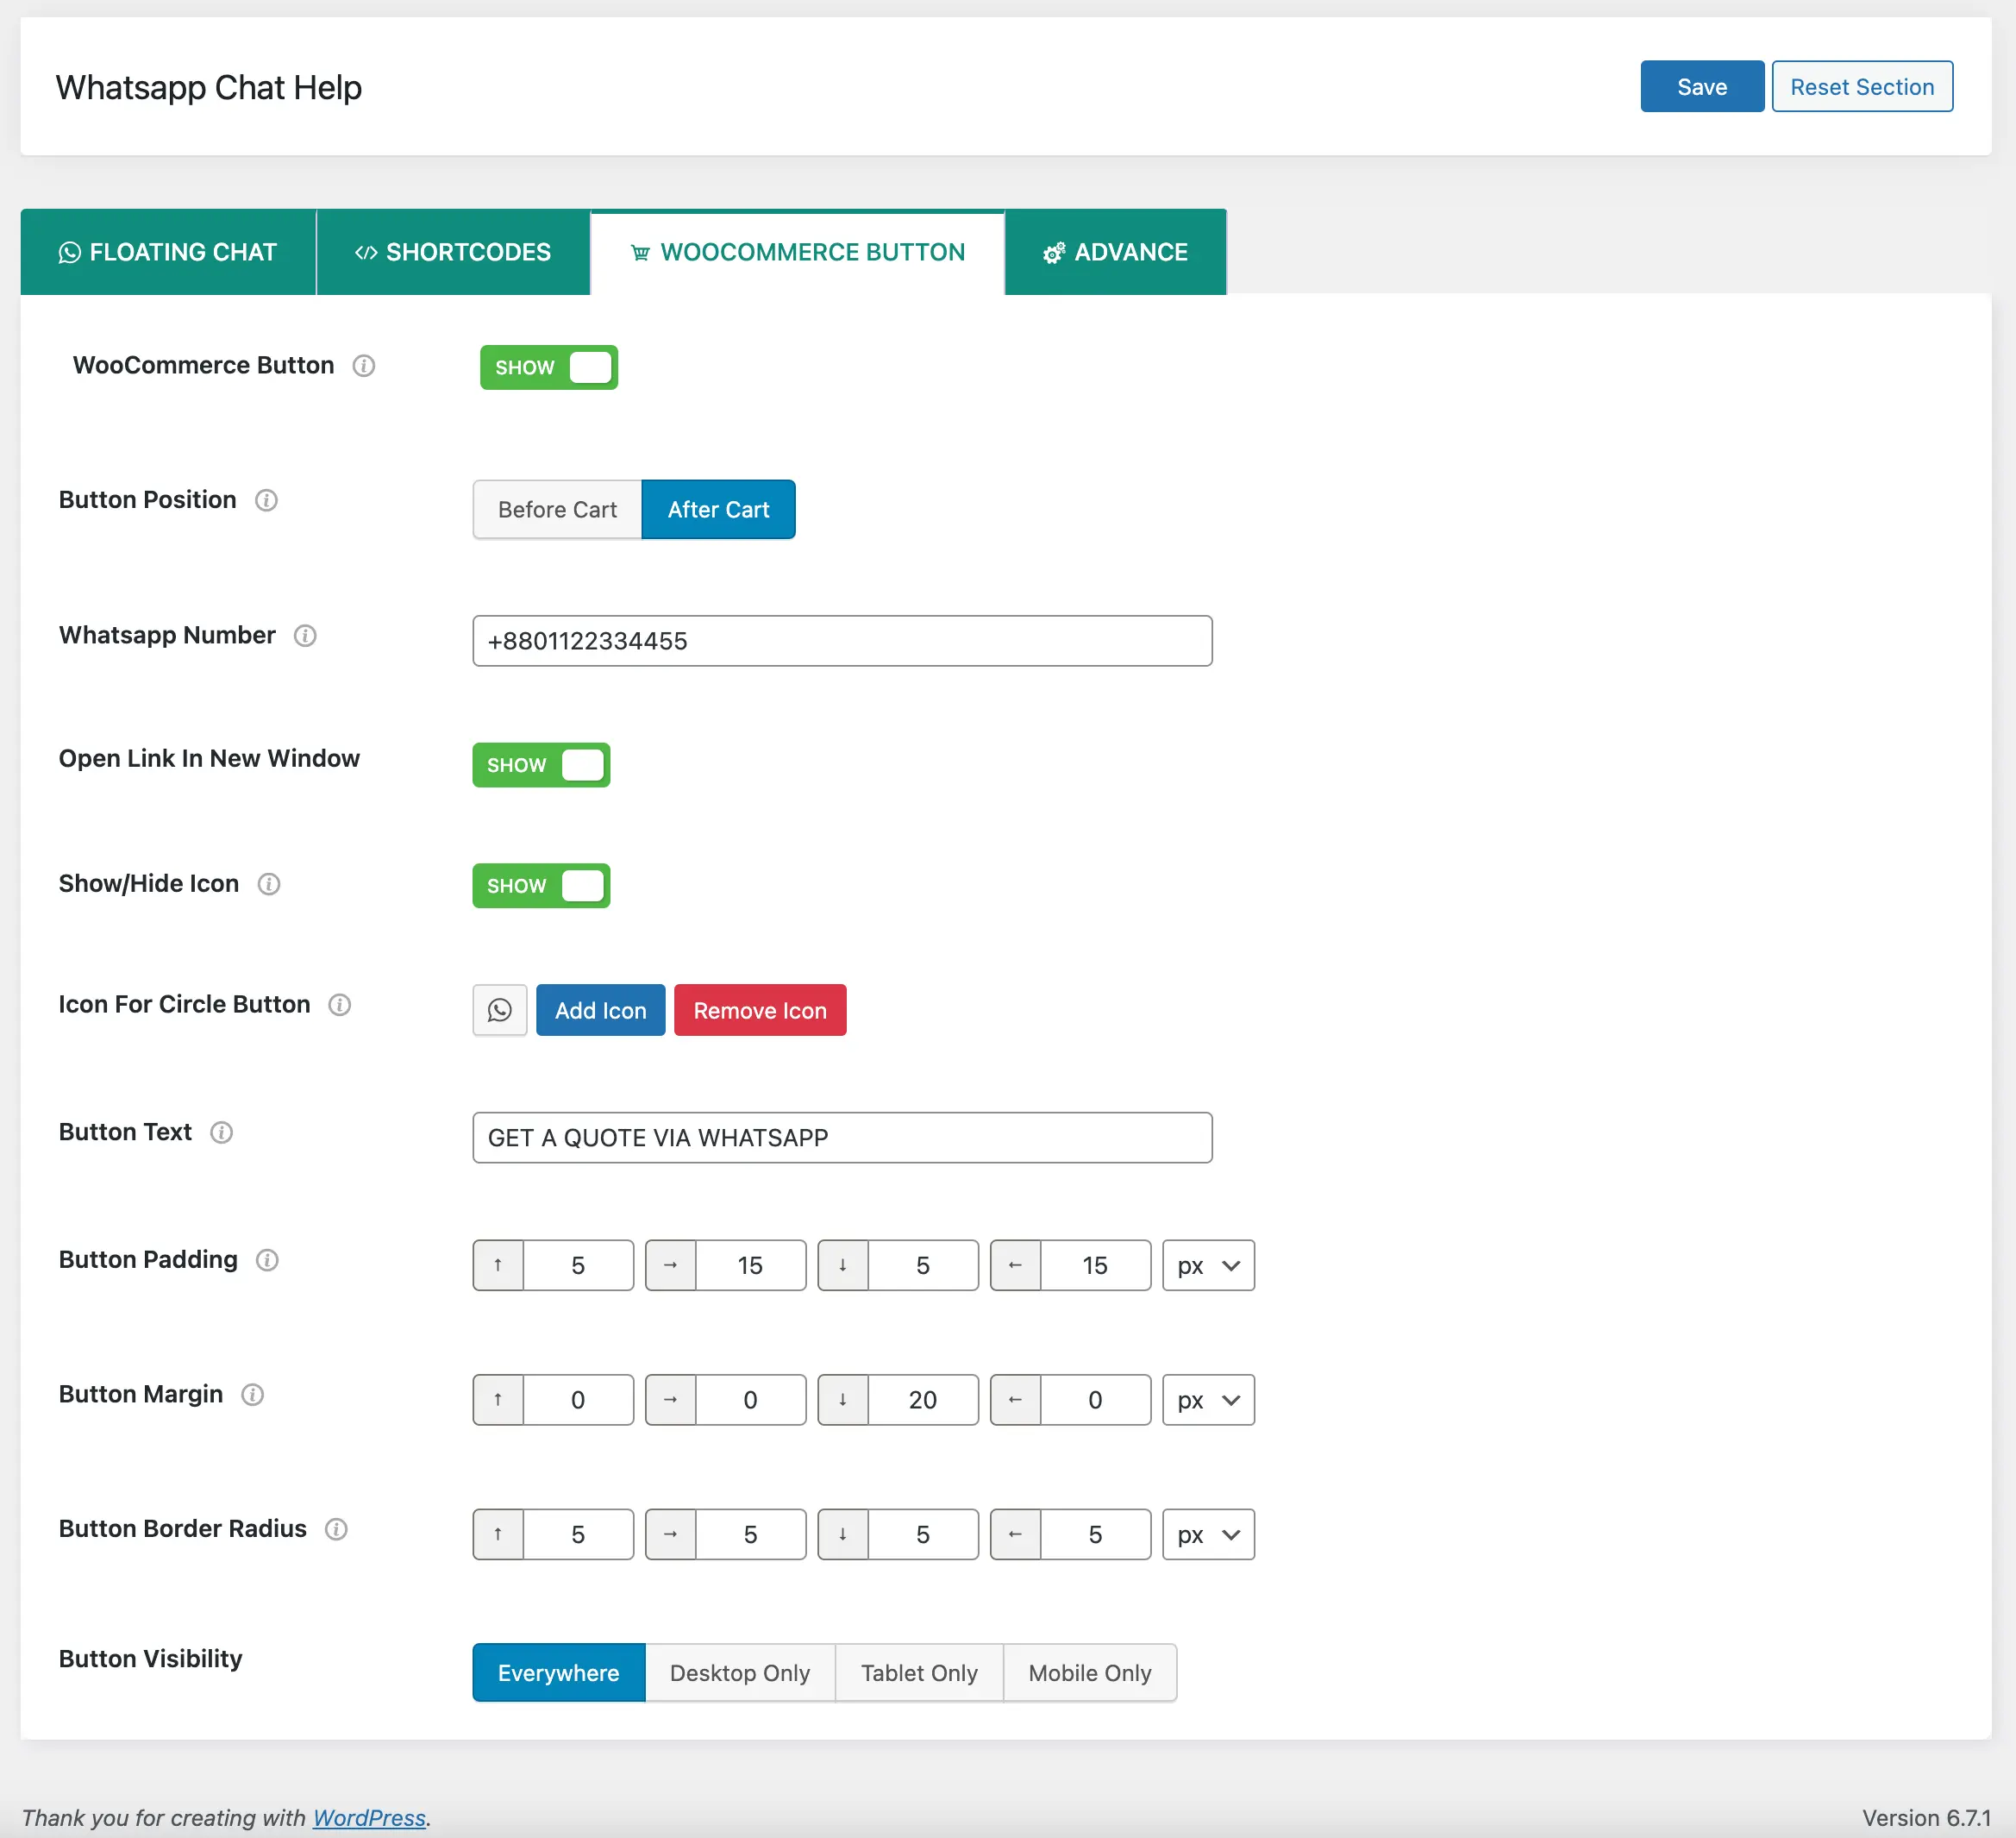Open Button Border Radius px unit dropdown

pos(1208,1534)
